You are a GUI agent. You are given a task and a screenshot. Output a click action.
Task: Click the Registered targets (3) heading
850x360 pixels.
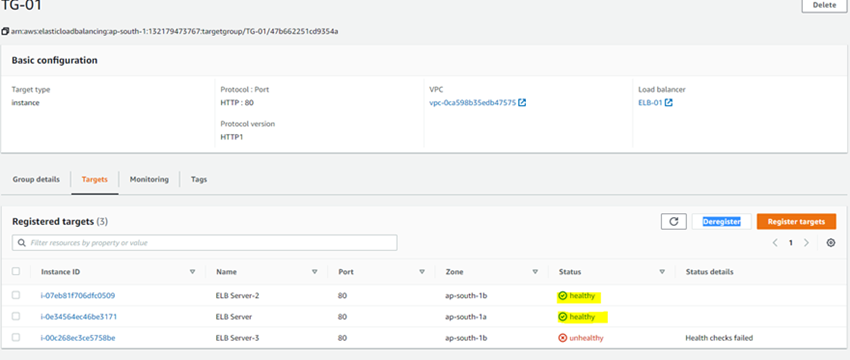point(60,221)
